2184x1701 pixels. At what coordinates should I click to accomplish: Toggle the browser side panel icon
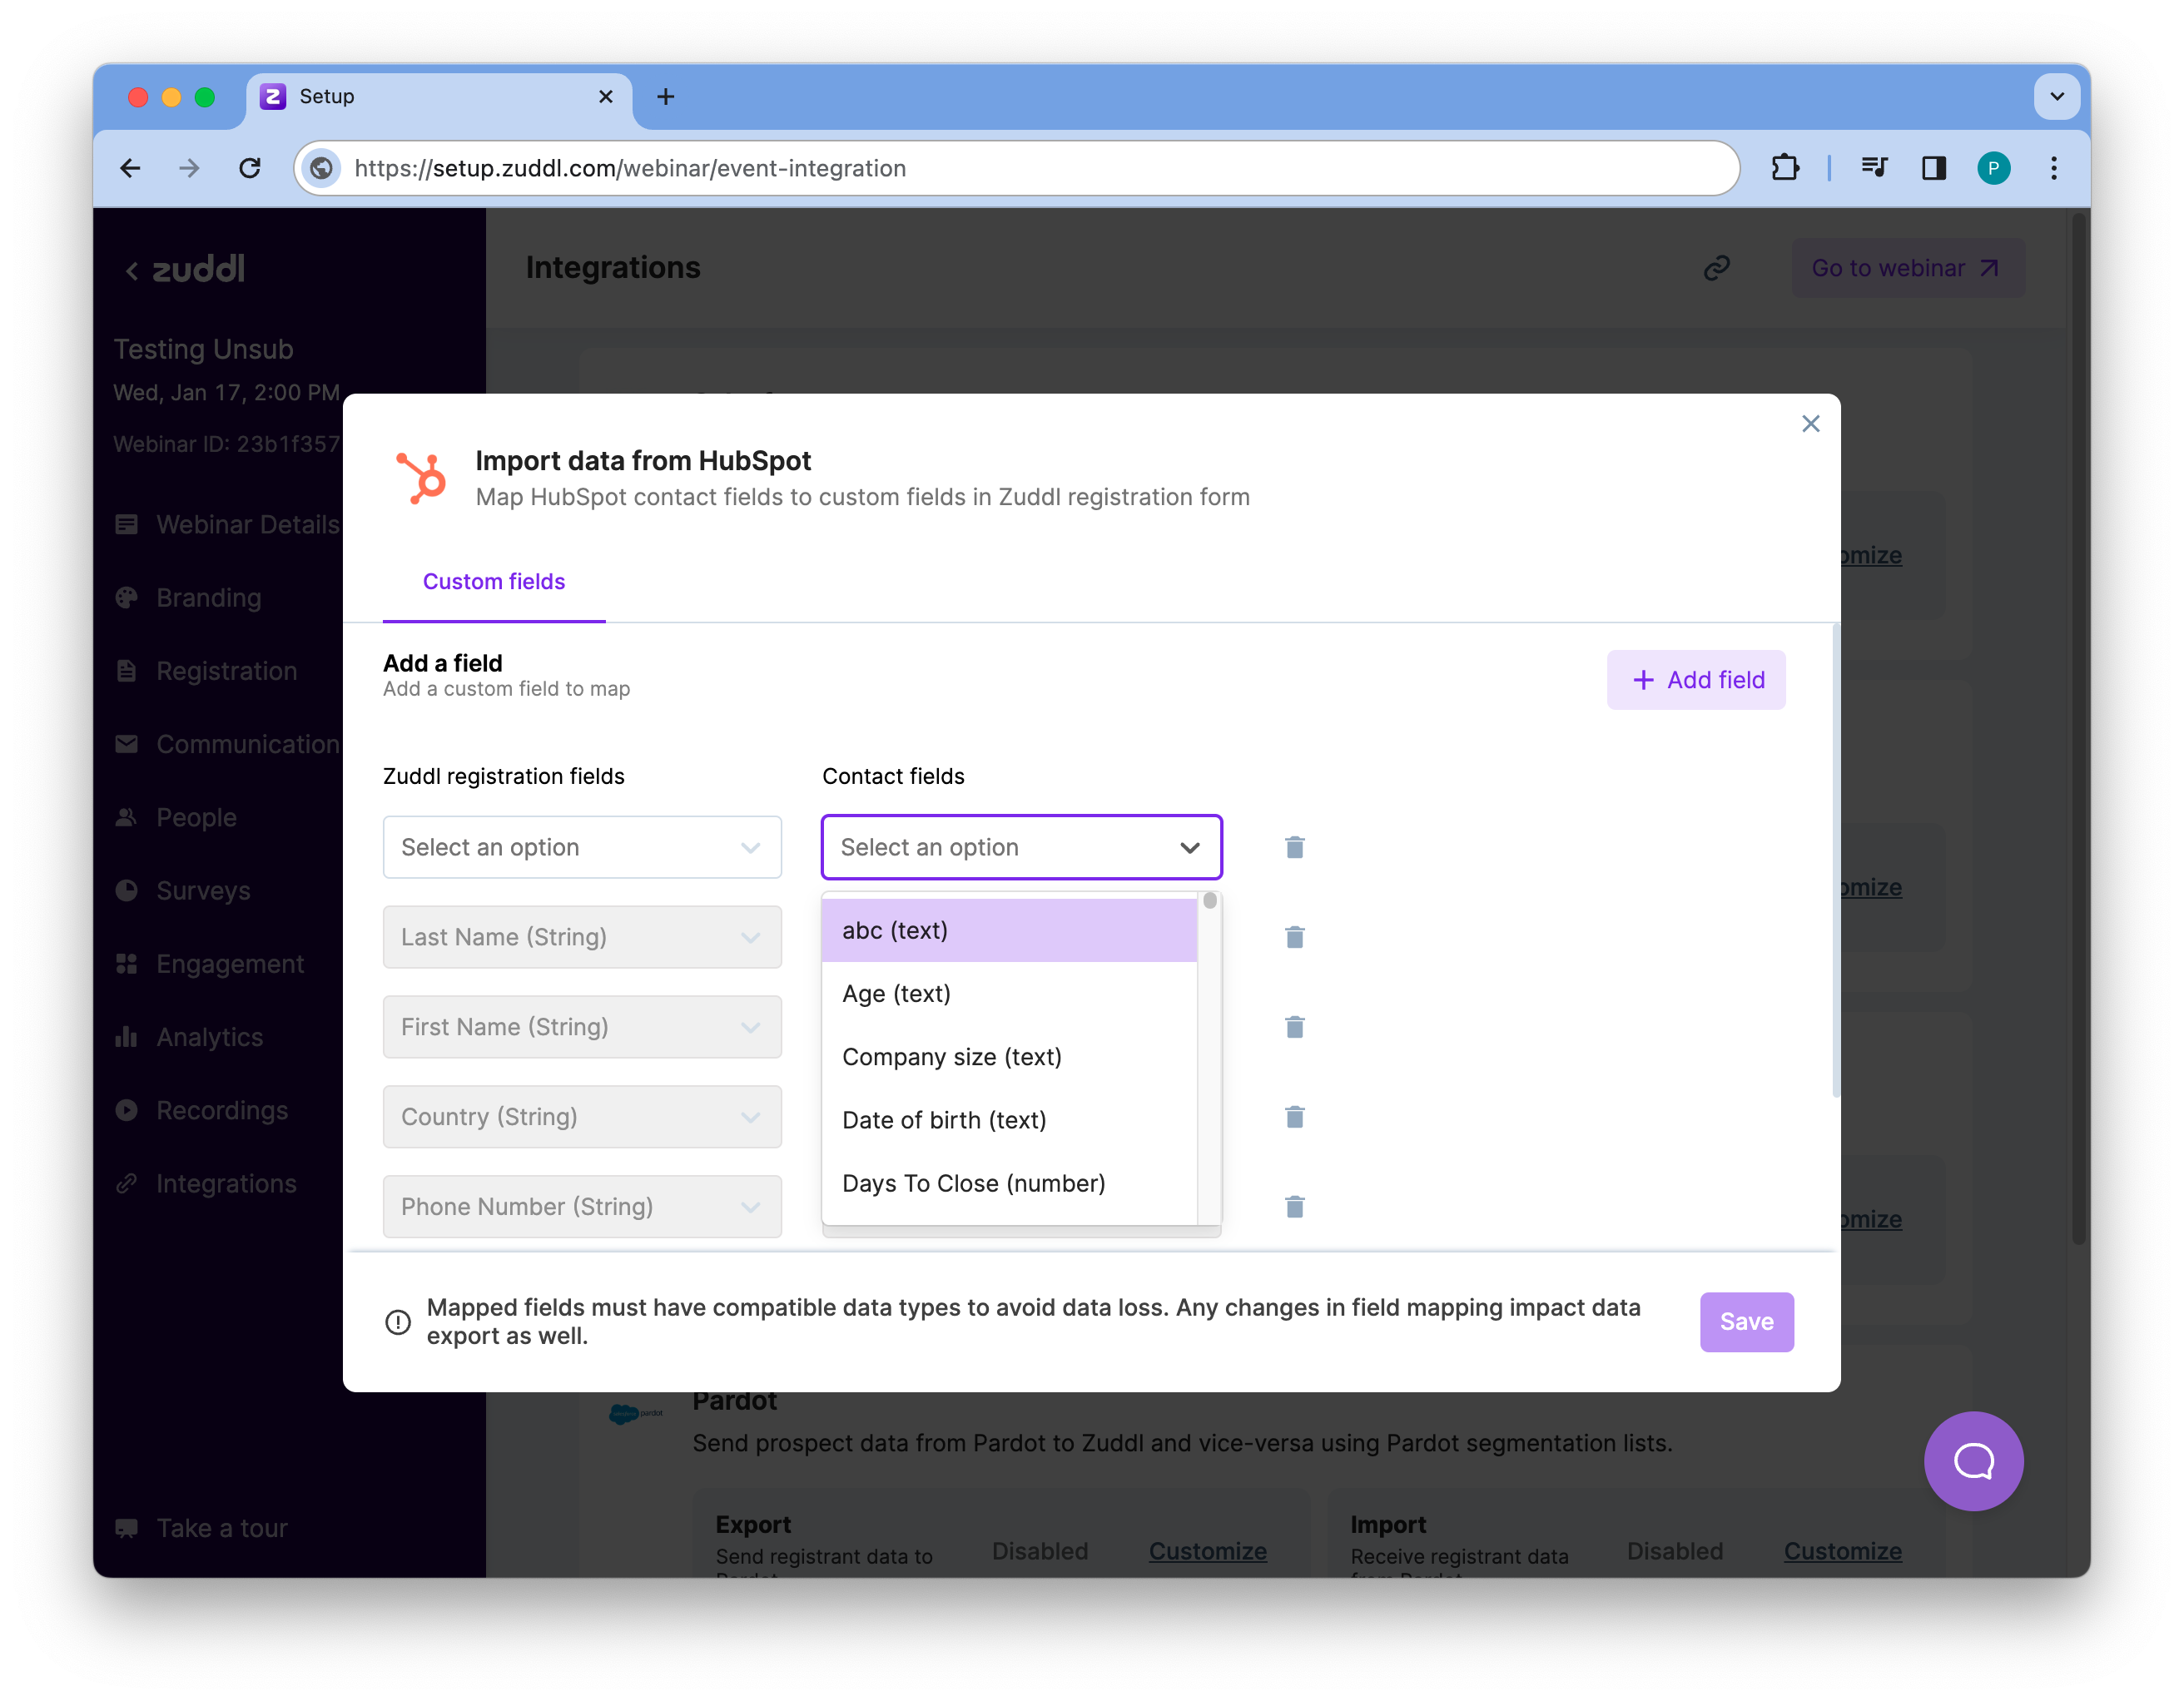[1933, 168]
